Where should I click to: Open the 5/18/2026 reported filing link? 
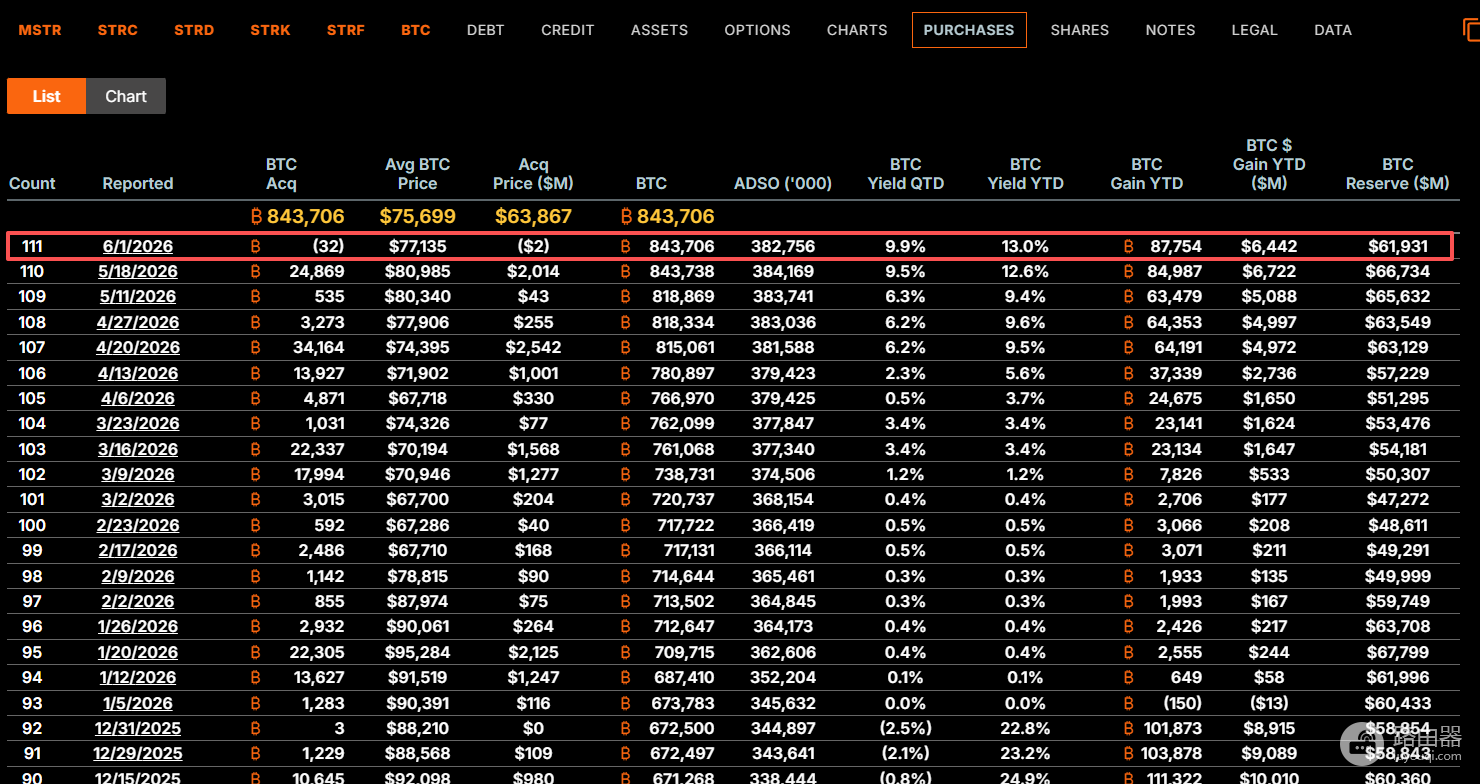(138, 271)
